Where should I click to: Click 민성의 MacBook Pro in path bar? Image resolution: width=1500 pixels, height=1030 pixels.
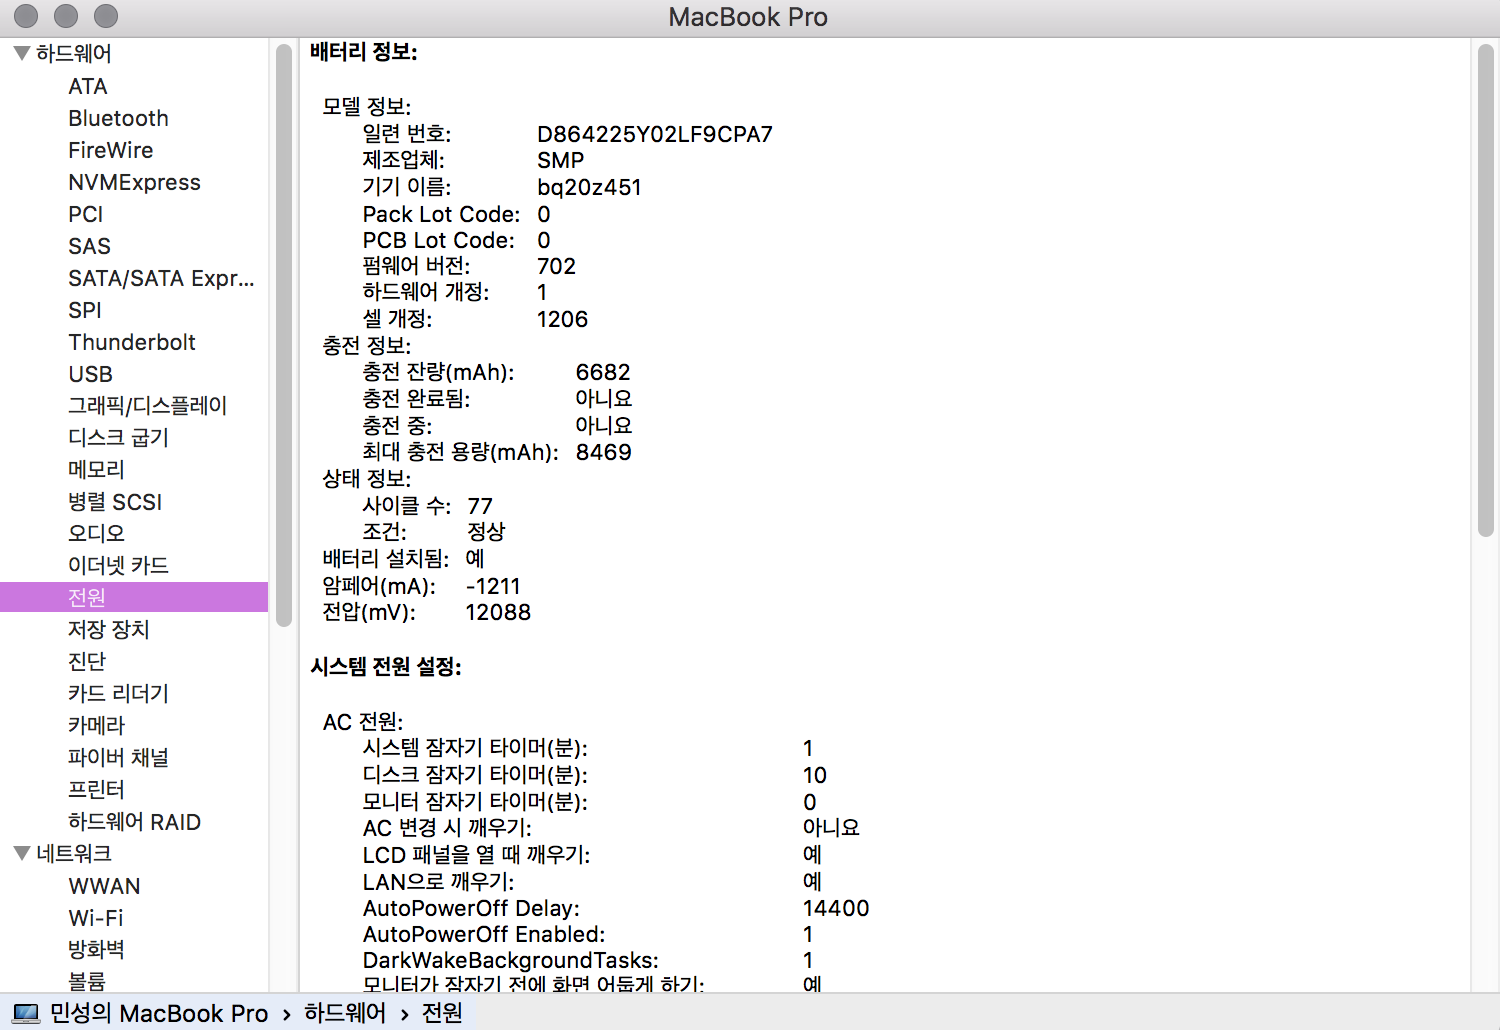point(159,1014)
